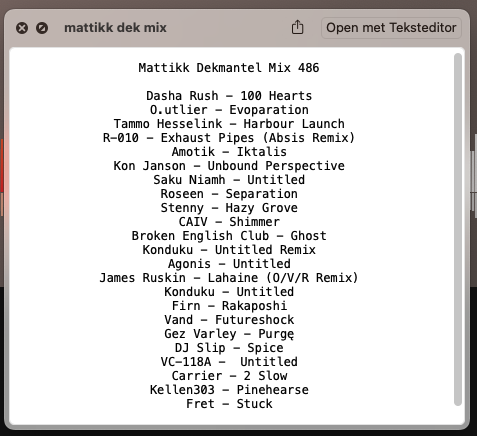The width and height of the screenshot is (477, 436).
Task: Click the Gez Varley – Purge line
Action: tap(229, 334)
